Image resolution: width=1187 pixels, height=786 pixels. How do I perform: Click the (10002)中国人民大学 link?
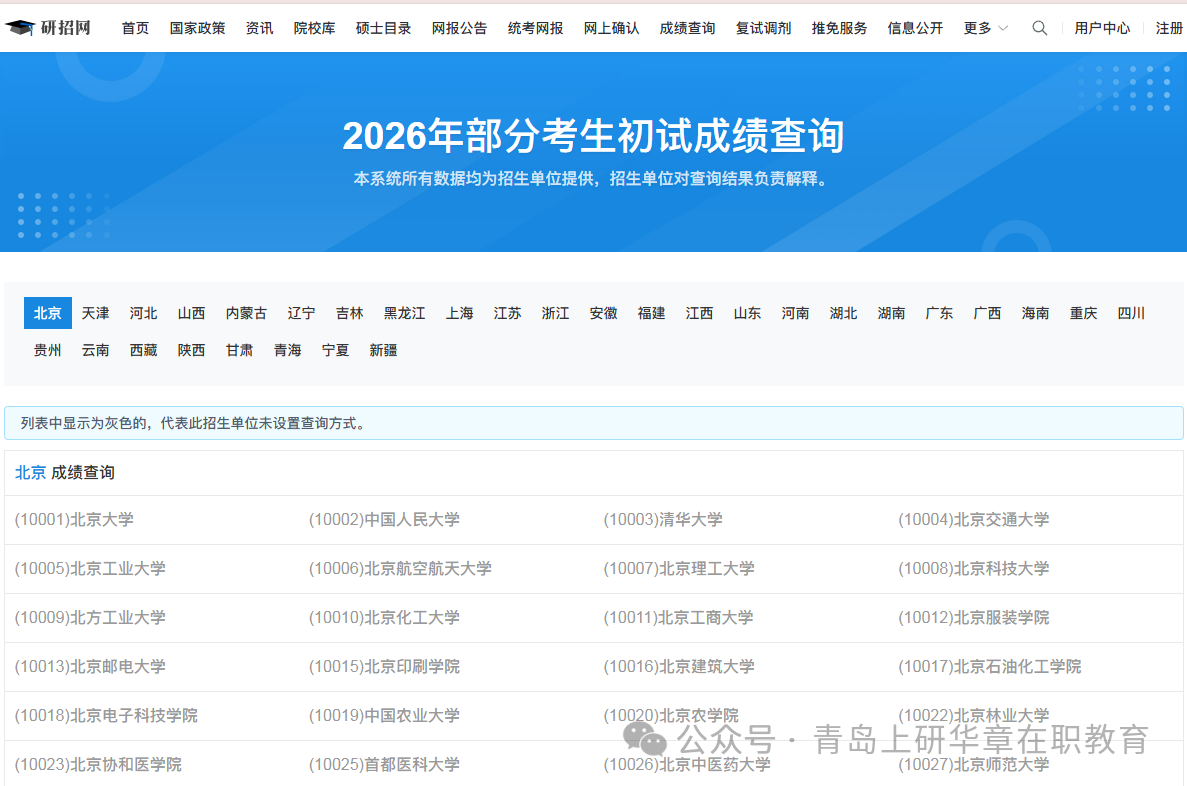[384, 520]
